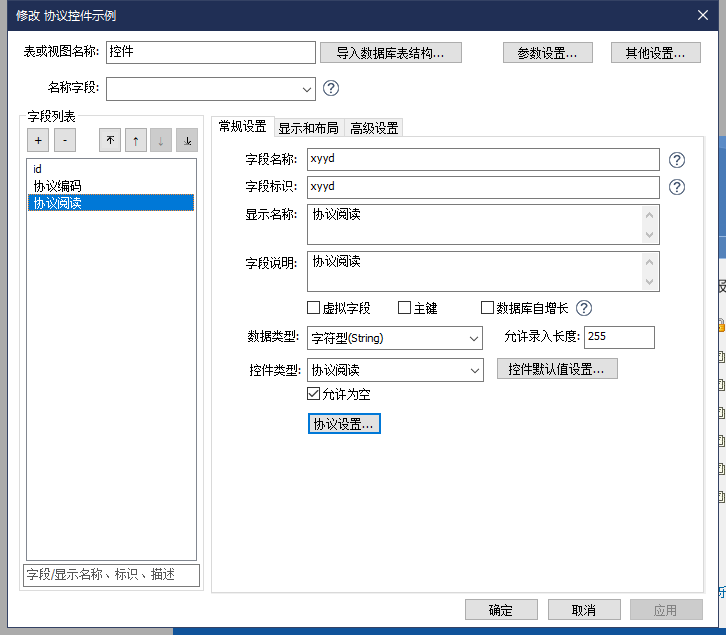The width and height of the screenshot is (726, 635).
Task: Click help icon next to 数据库自增长
Action: (584, 308)
